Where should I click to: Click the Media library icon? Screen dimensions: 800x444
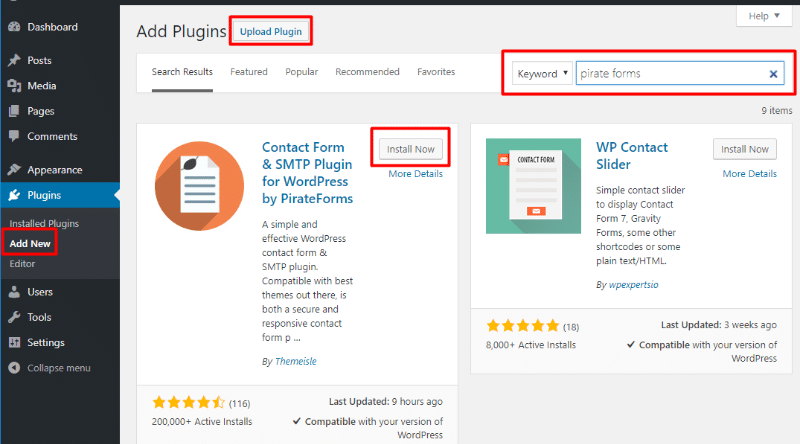tap(14, 86)
